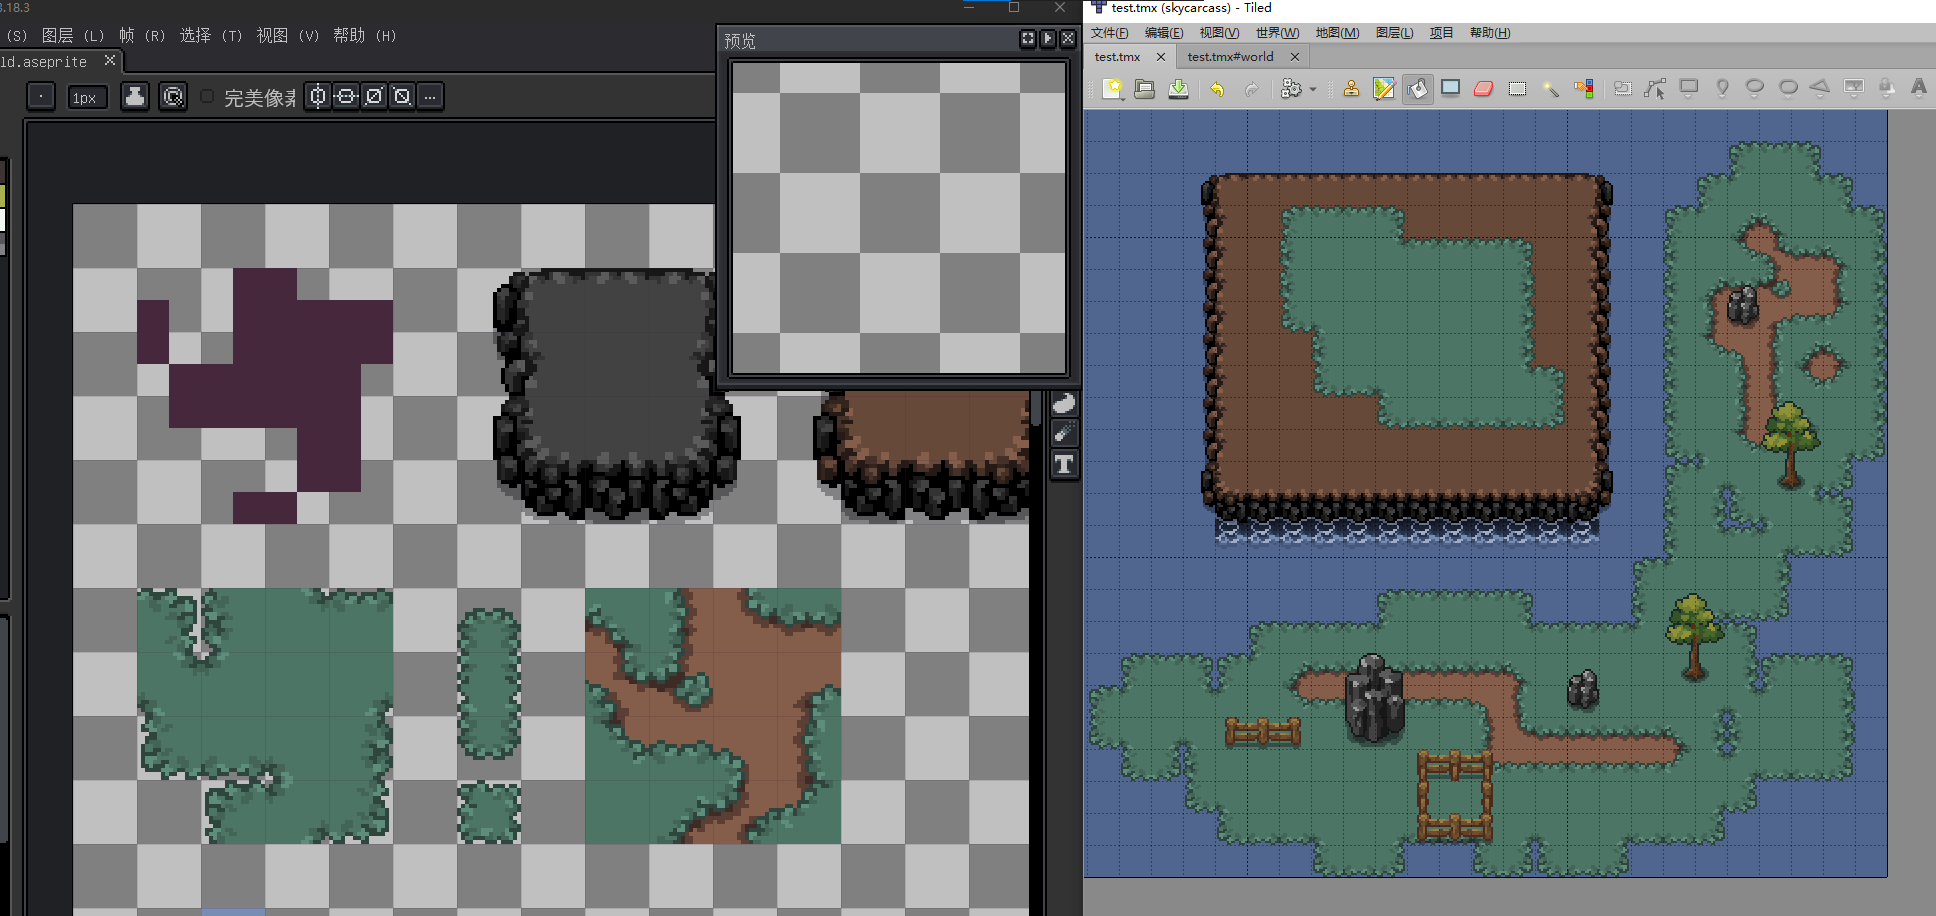
Task: Play animation in the 预览 preview window
Action: [x=1048, y=39]
